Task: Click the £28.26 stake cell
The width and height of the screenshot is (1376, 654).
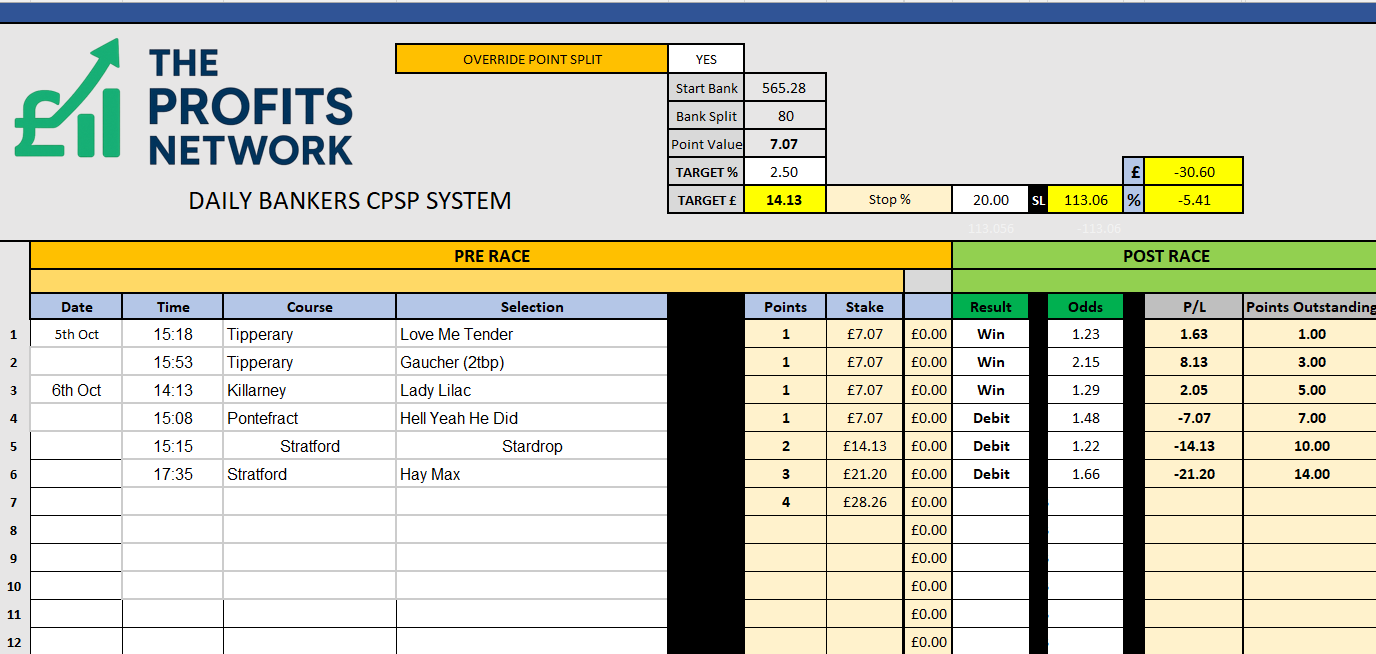Action: 864,502
